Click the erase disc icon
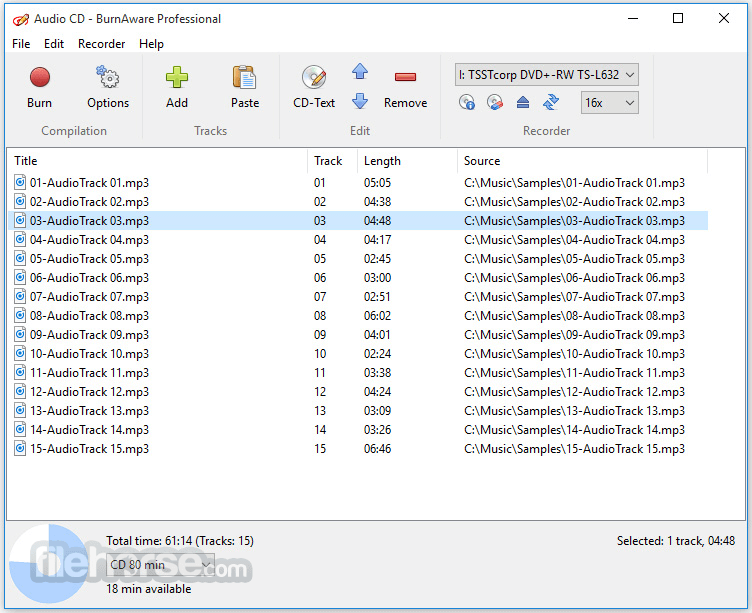This screenshot has width=752, height=613. 495,102
